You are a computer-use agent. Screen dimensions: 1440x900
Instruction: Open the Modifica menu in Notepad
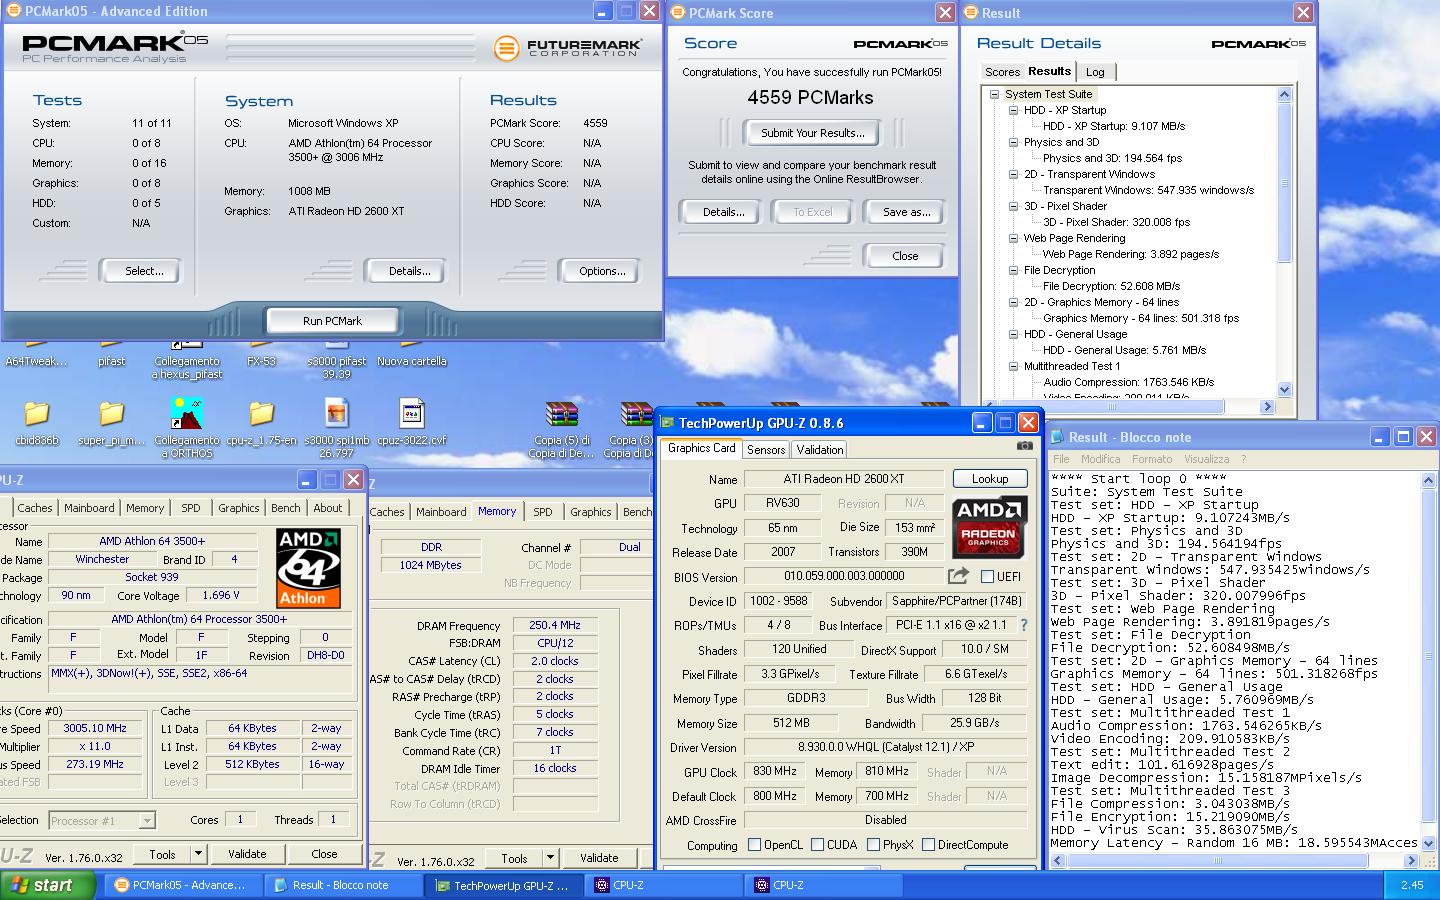1100,459
